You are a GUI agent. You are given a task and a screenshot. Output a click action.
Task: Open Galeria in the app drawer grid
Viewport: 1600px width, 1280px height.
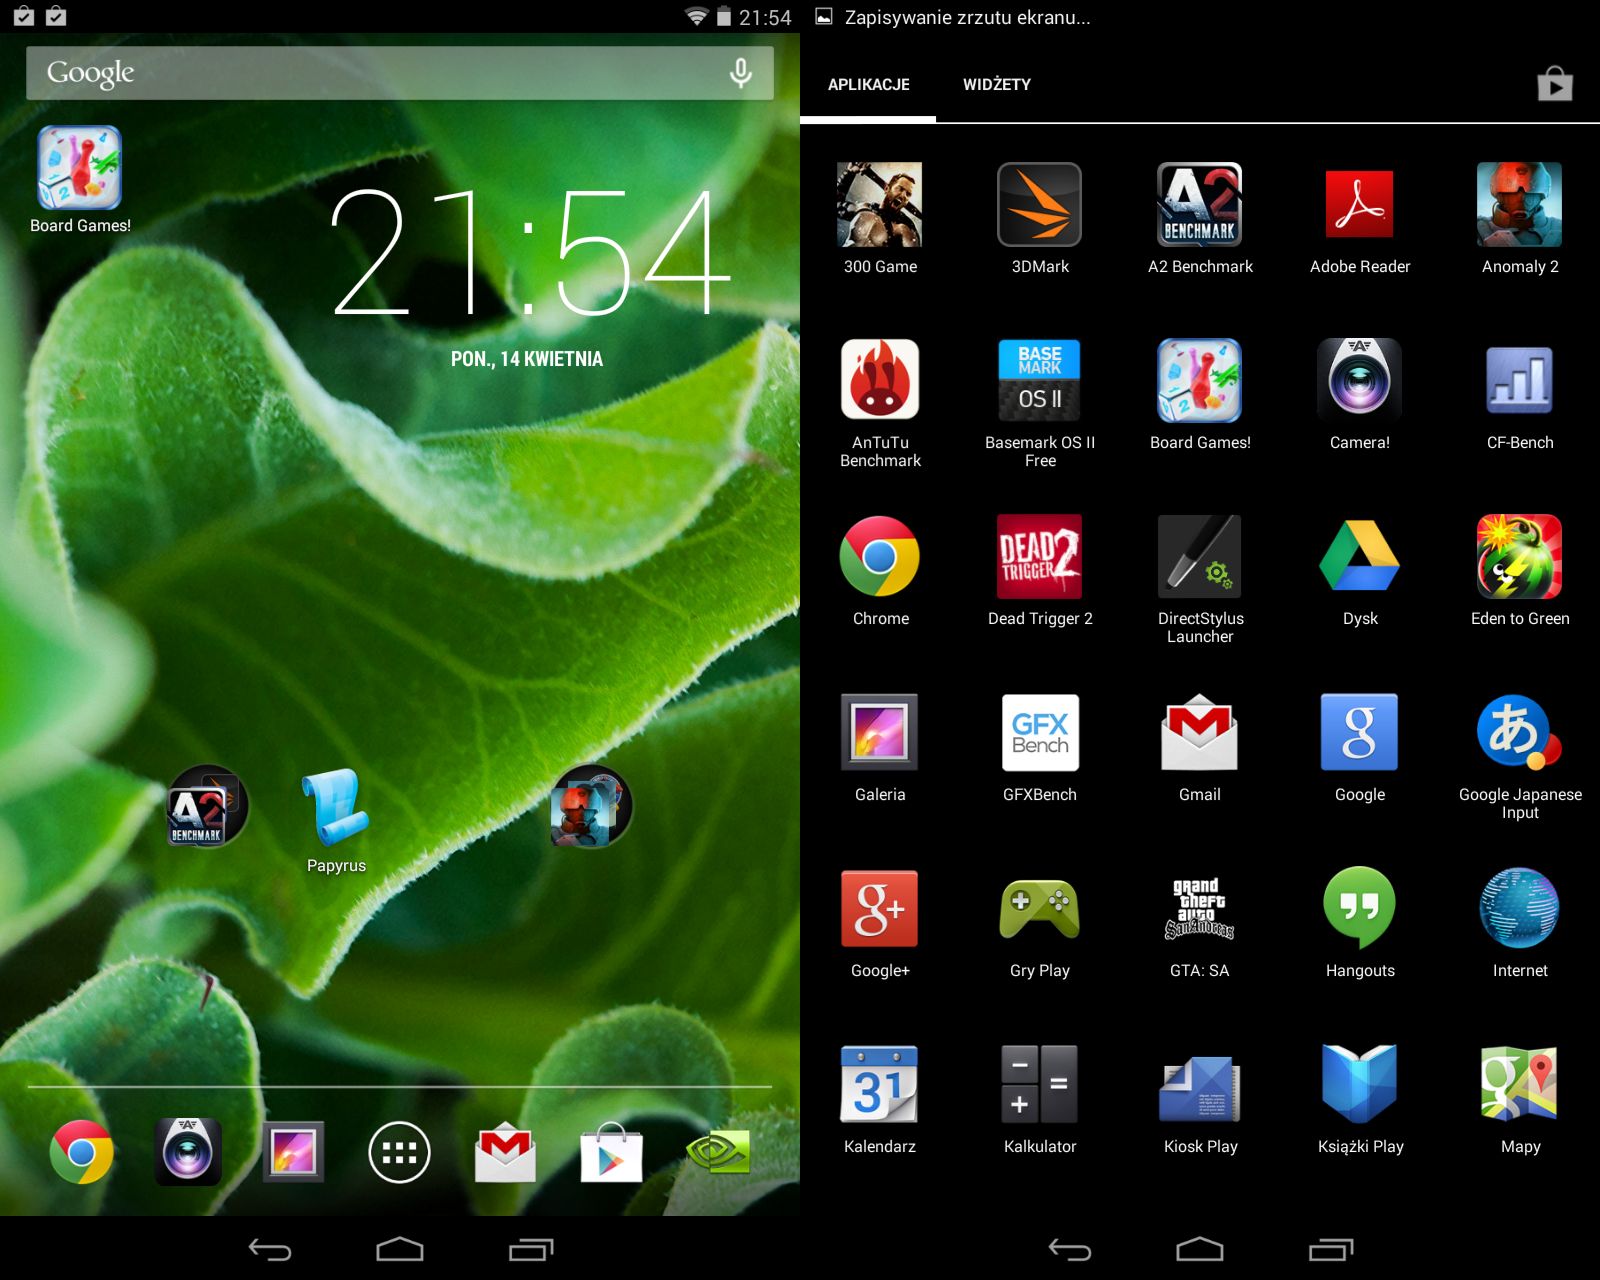tap(880, 733)
